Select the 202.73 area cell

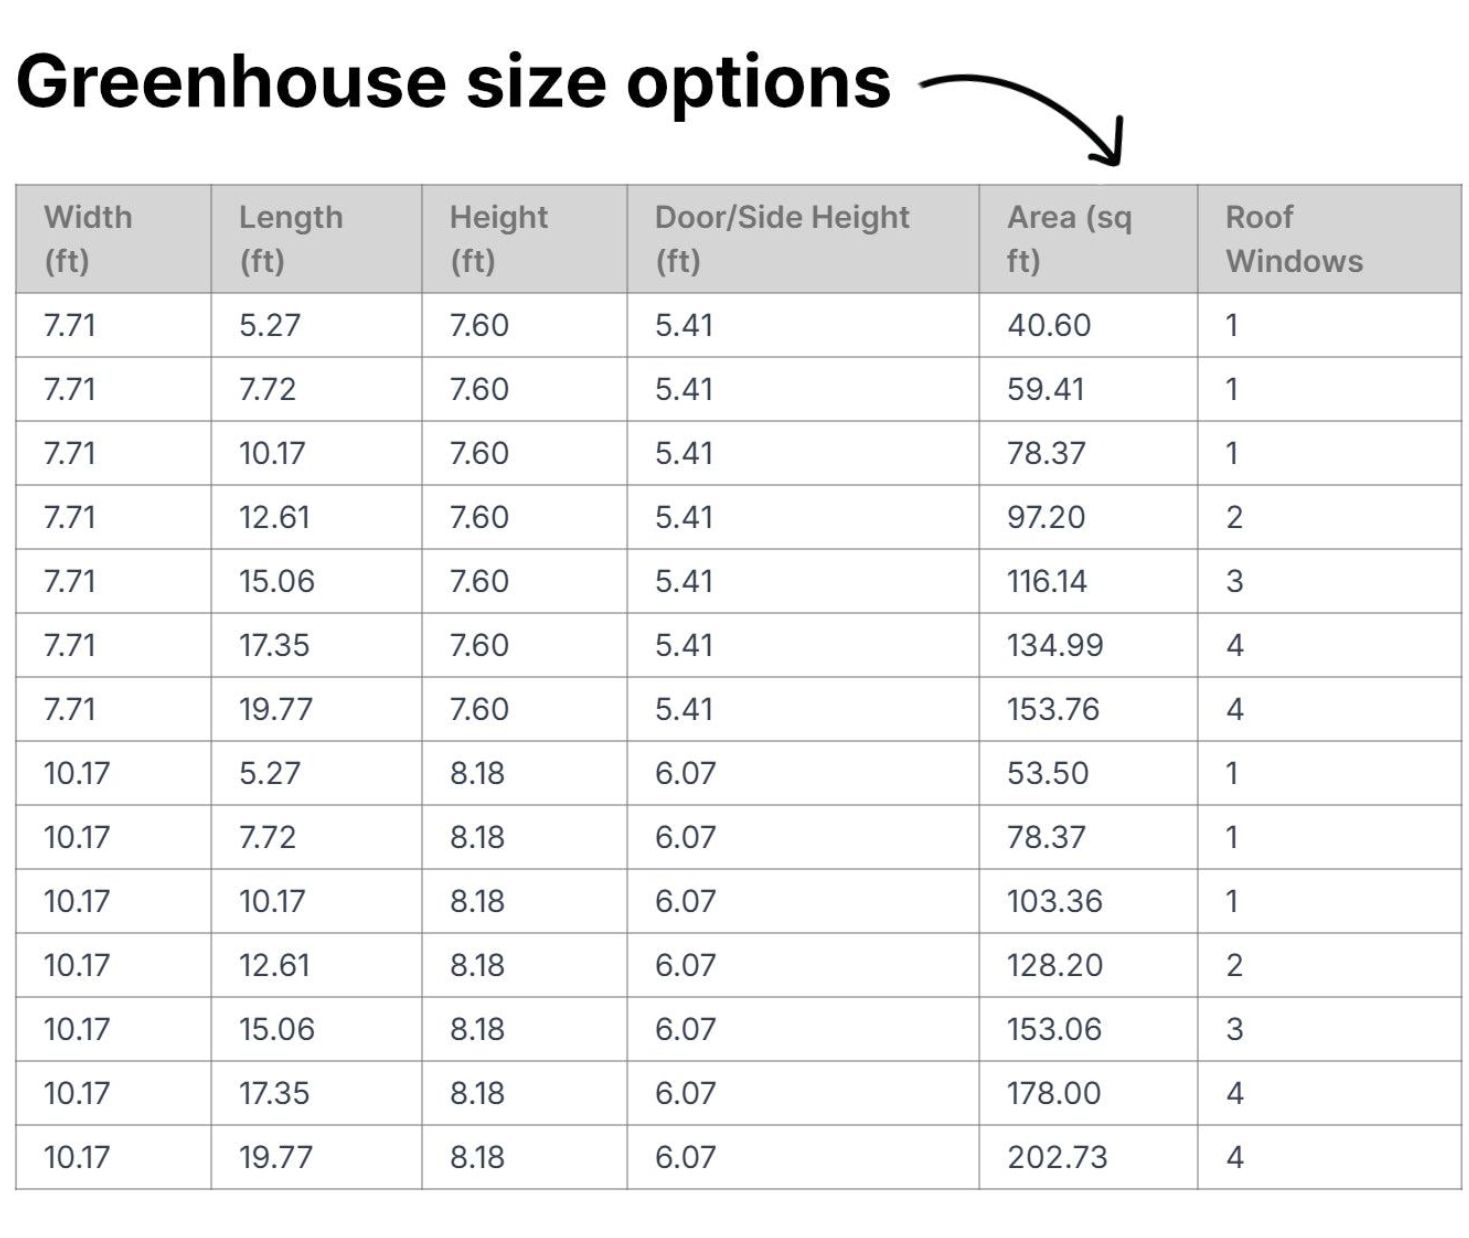point(1057,1157)
